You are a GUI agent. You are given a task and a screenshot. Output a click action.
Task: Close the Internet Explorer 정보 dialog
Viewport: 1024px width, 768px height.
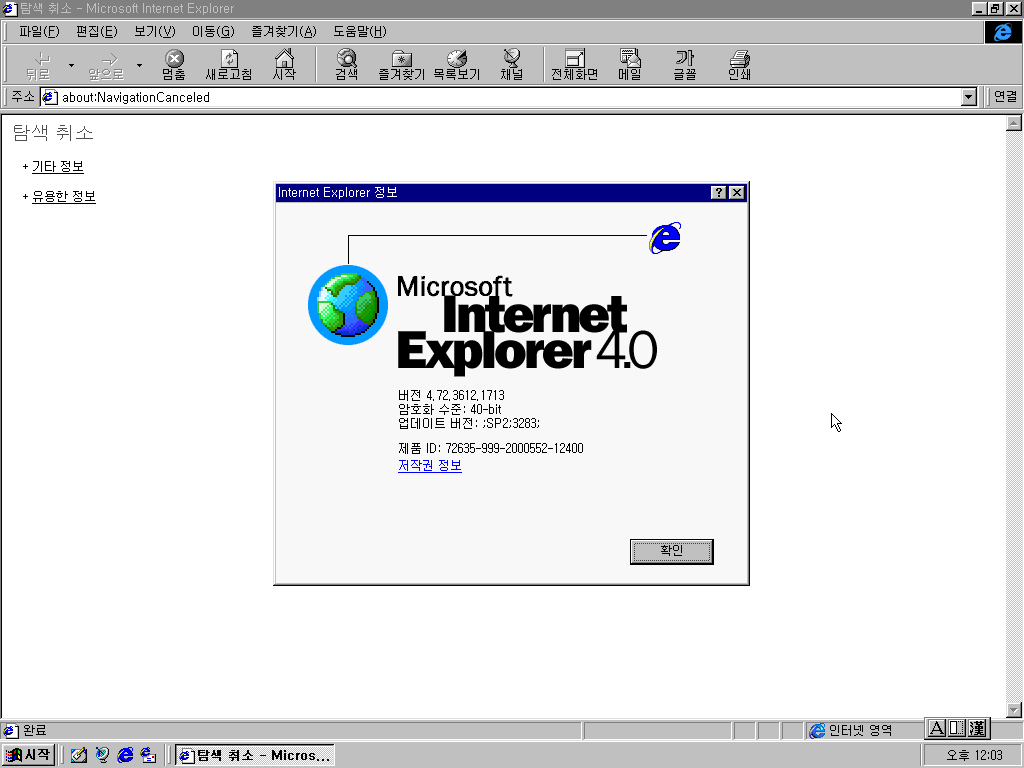pyautogui.click(x=737, y=192)
